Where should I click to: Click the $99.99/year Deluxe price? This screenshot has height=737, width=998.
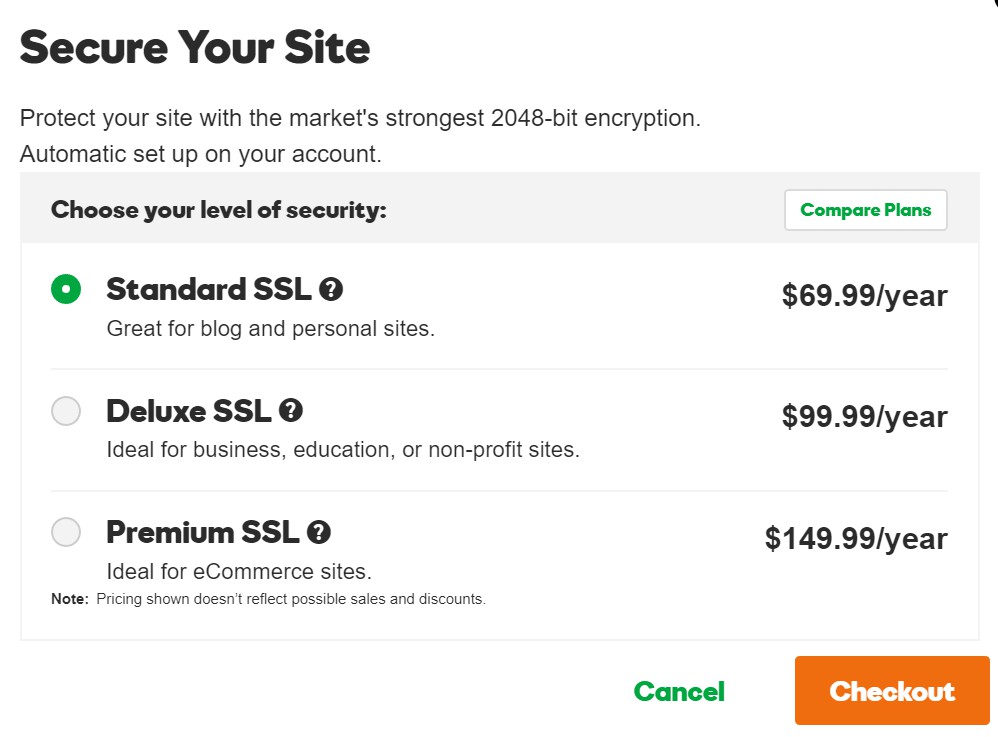(x=864, y=416)
